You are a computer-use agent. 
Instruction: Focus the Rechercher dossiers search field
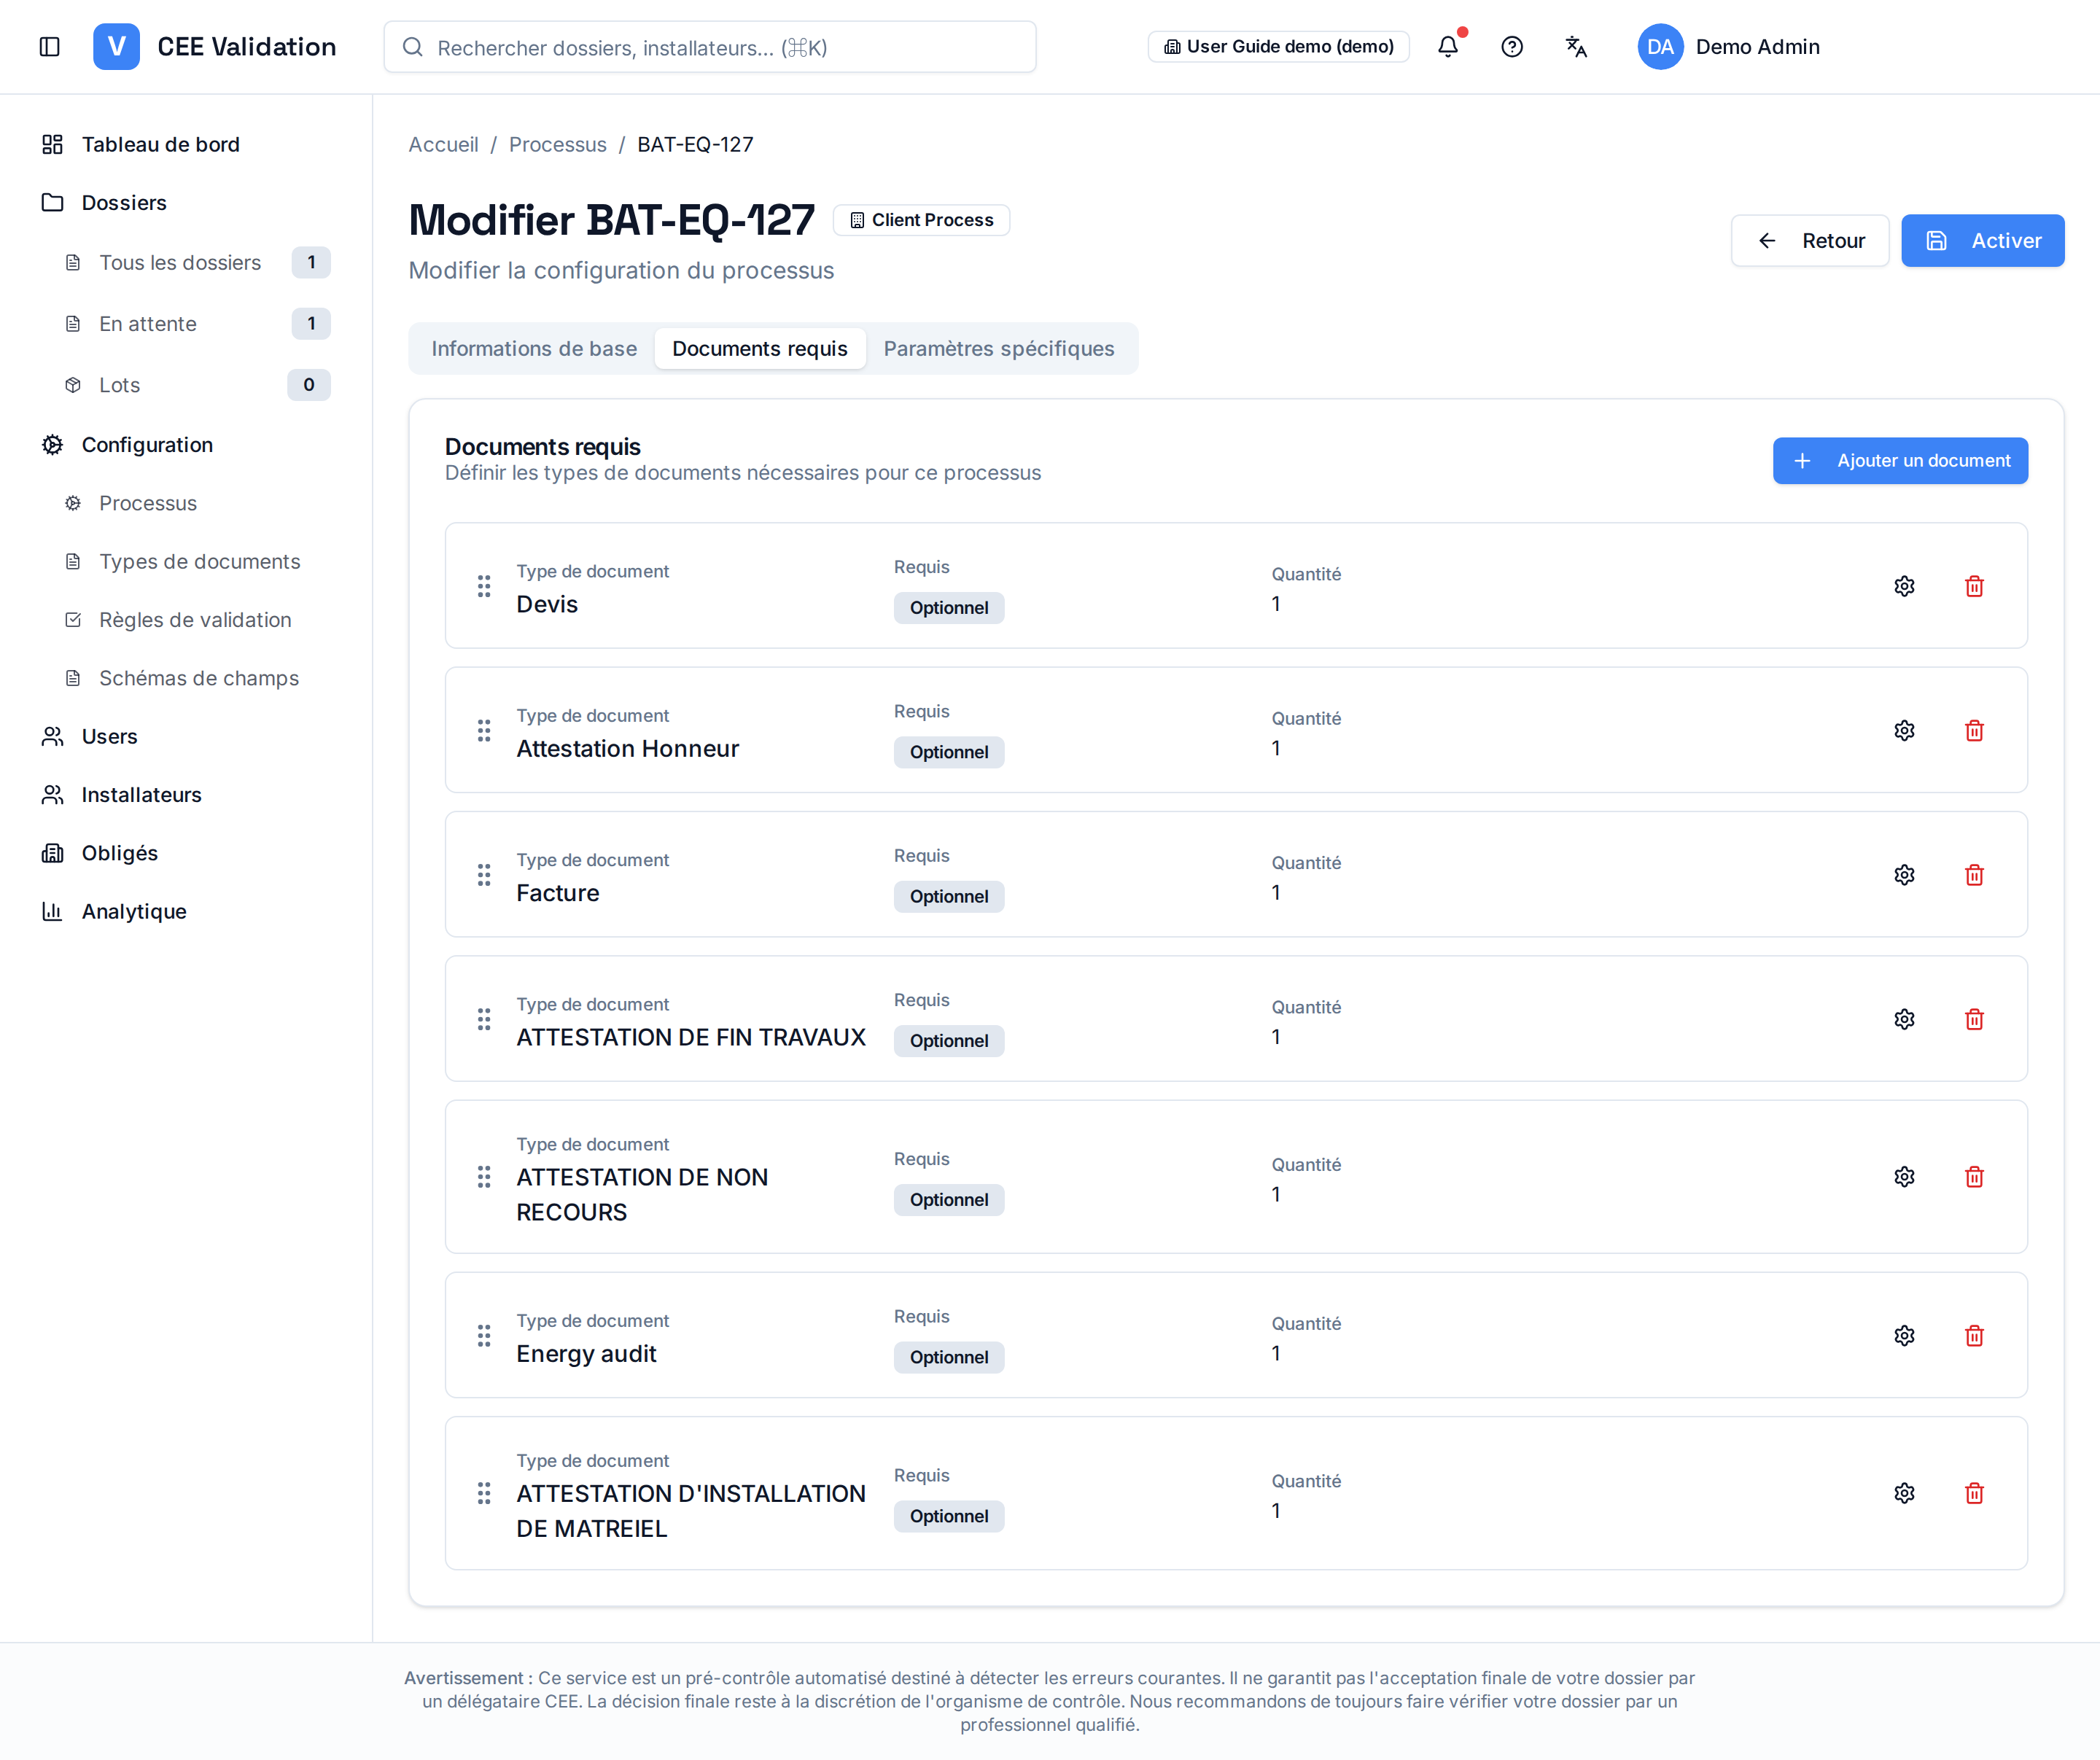(x=710, y=47)
